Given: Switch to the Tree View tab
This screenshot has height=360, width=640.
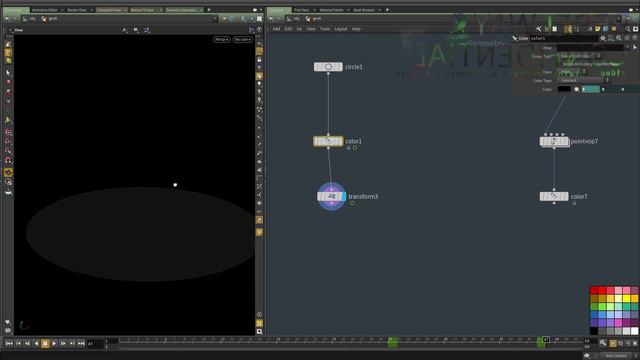Looking at the screenshot, I should coord(301,10).
